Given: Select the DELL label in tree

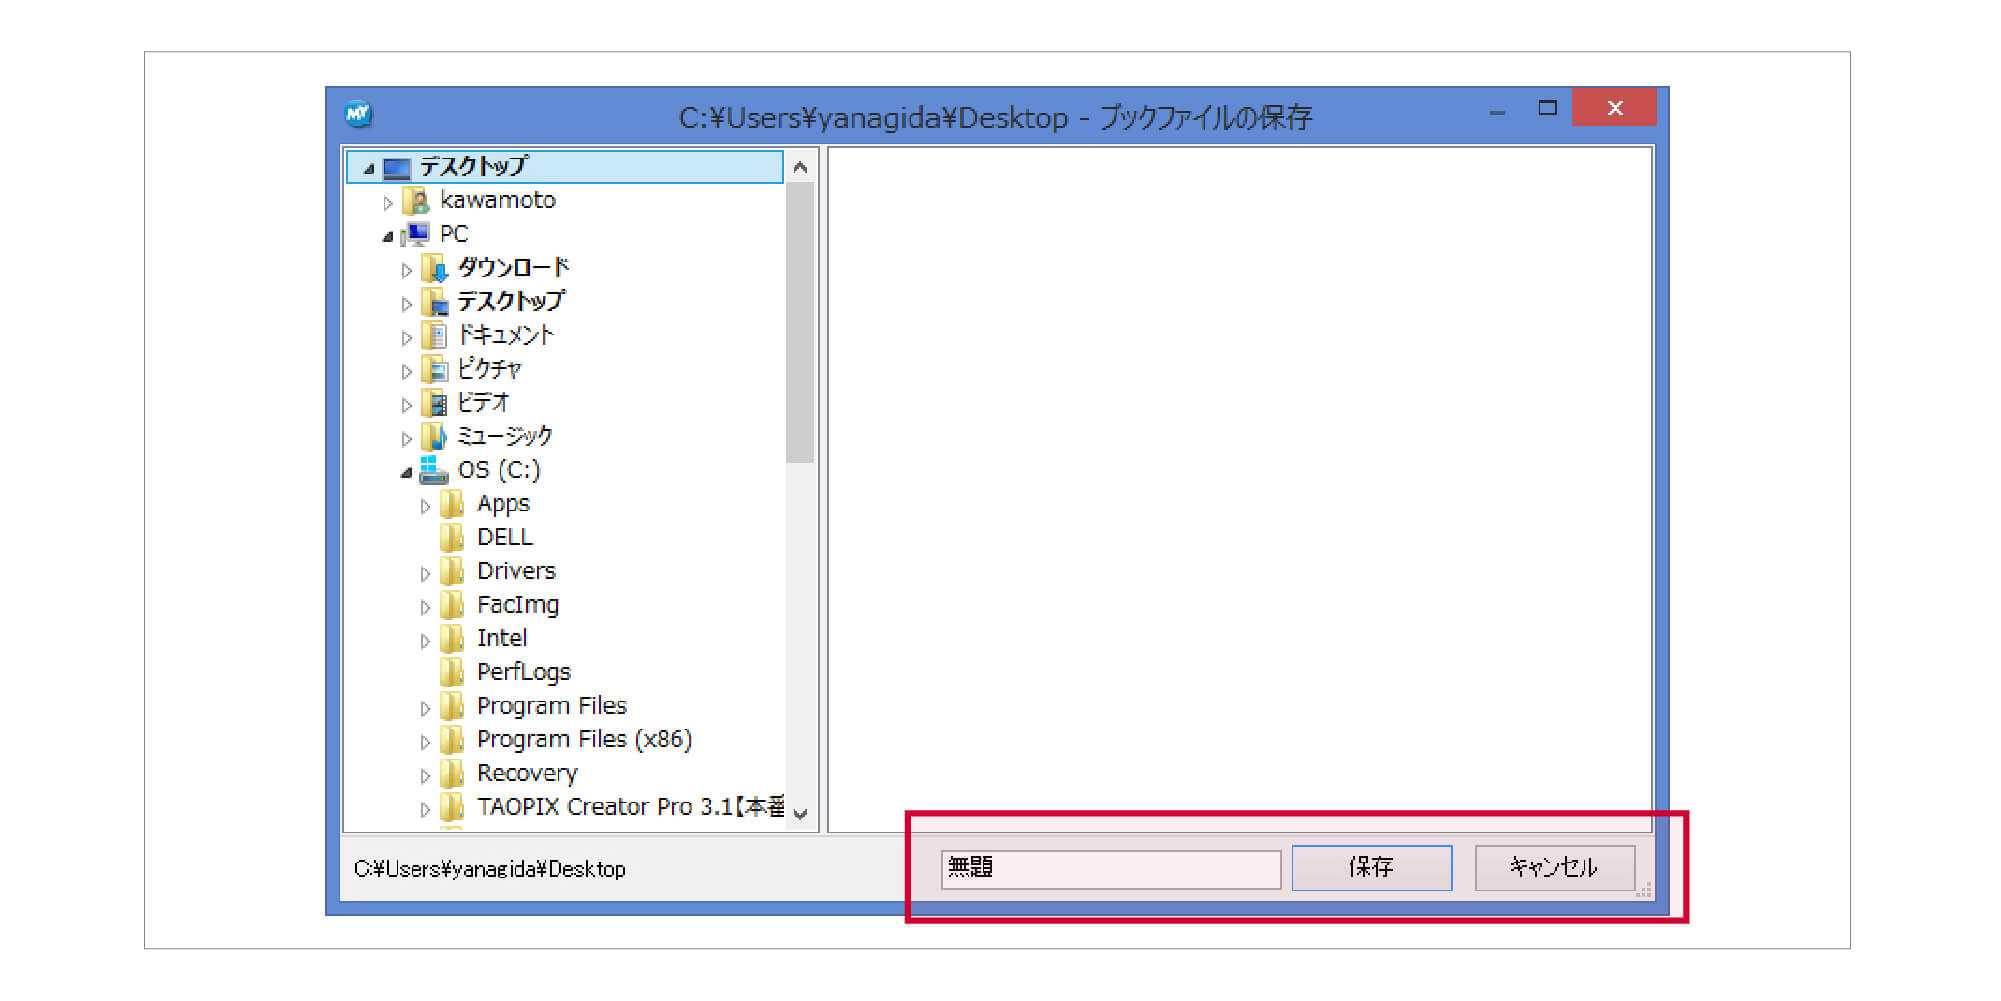Looking at the screenshot, I should point(505,537).
